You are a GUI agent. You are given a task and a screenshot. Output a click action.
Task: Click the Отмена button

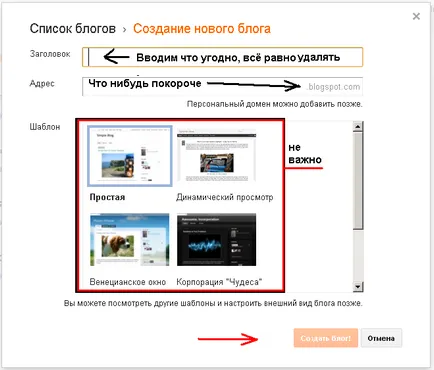point(381,338)
